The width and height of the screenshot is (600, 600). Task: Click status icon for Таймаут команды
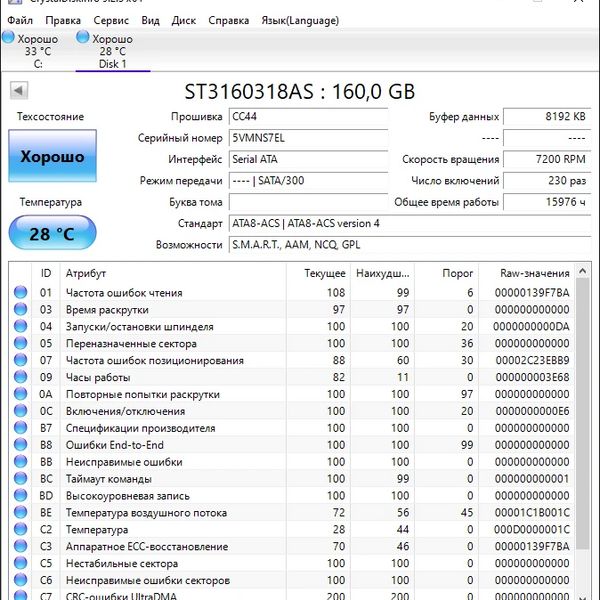point(20,478)
